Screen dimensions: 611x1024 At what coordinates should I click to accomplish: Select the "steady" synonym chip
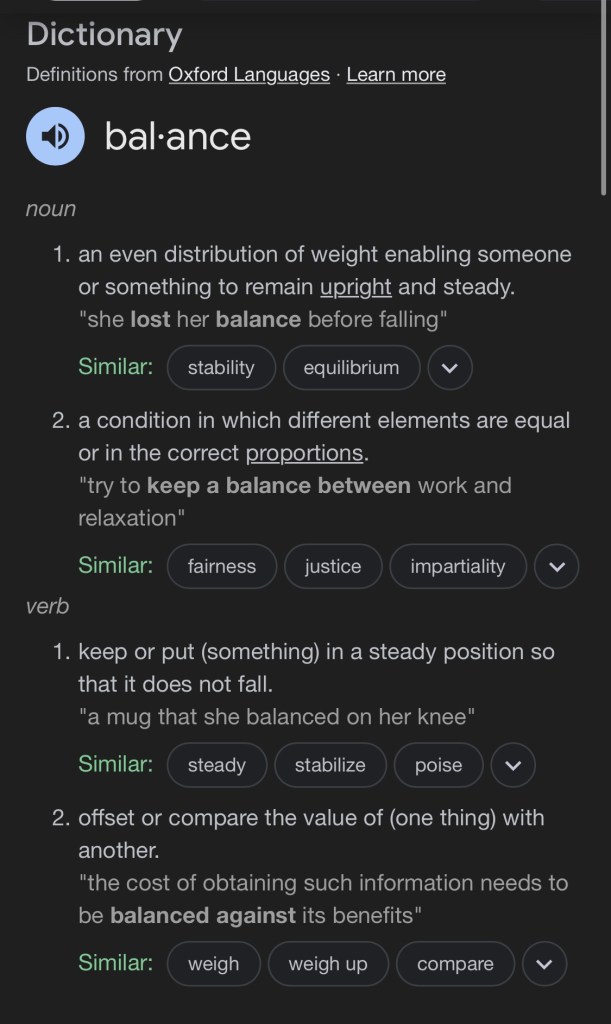pos(217,766)
